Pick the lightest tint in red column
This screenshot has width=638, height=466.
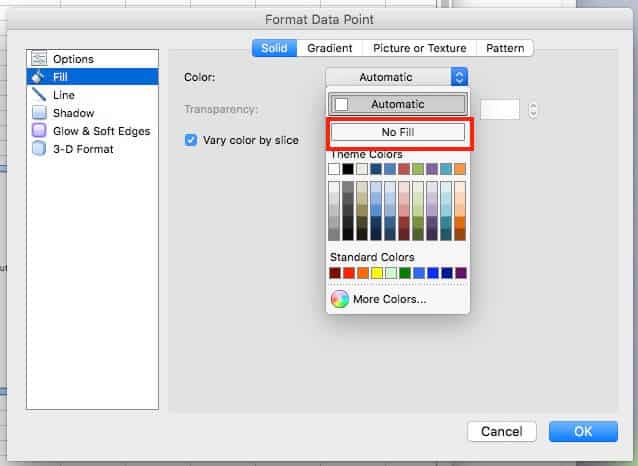[404, 187]
